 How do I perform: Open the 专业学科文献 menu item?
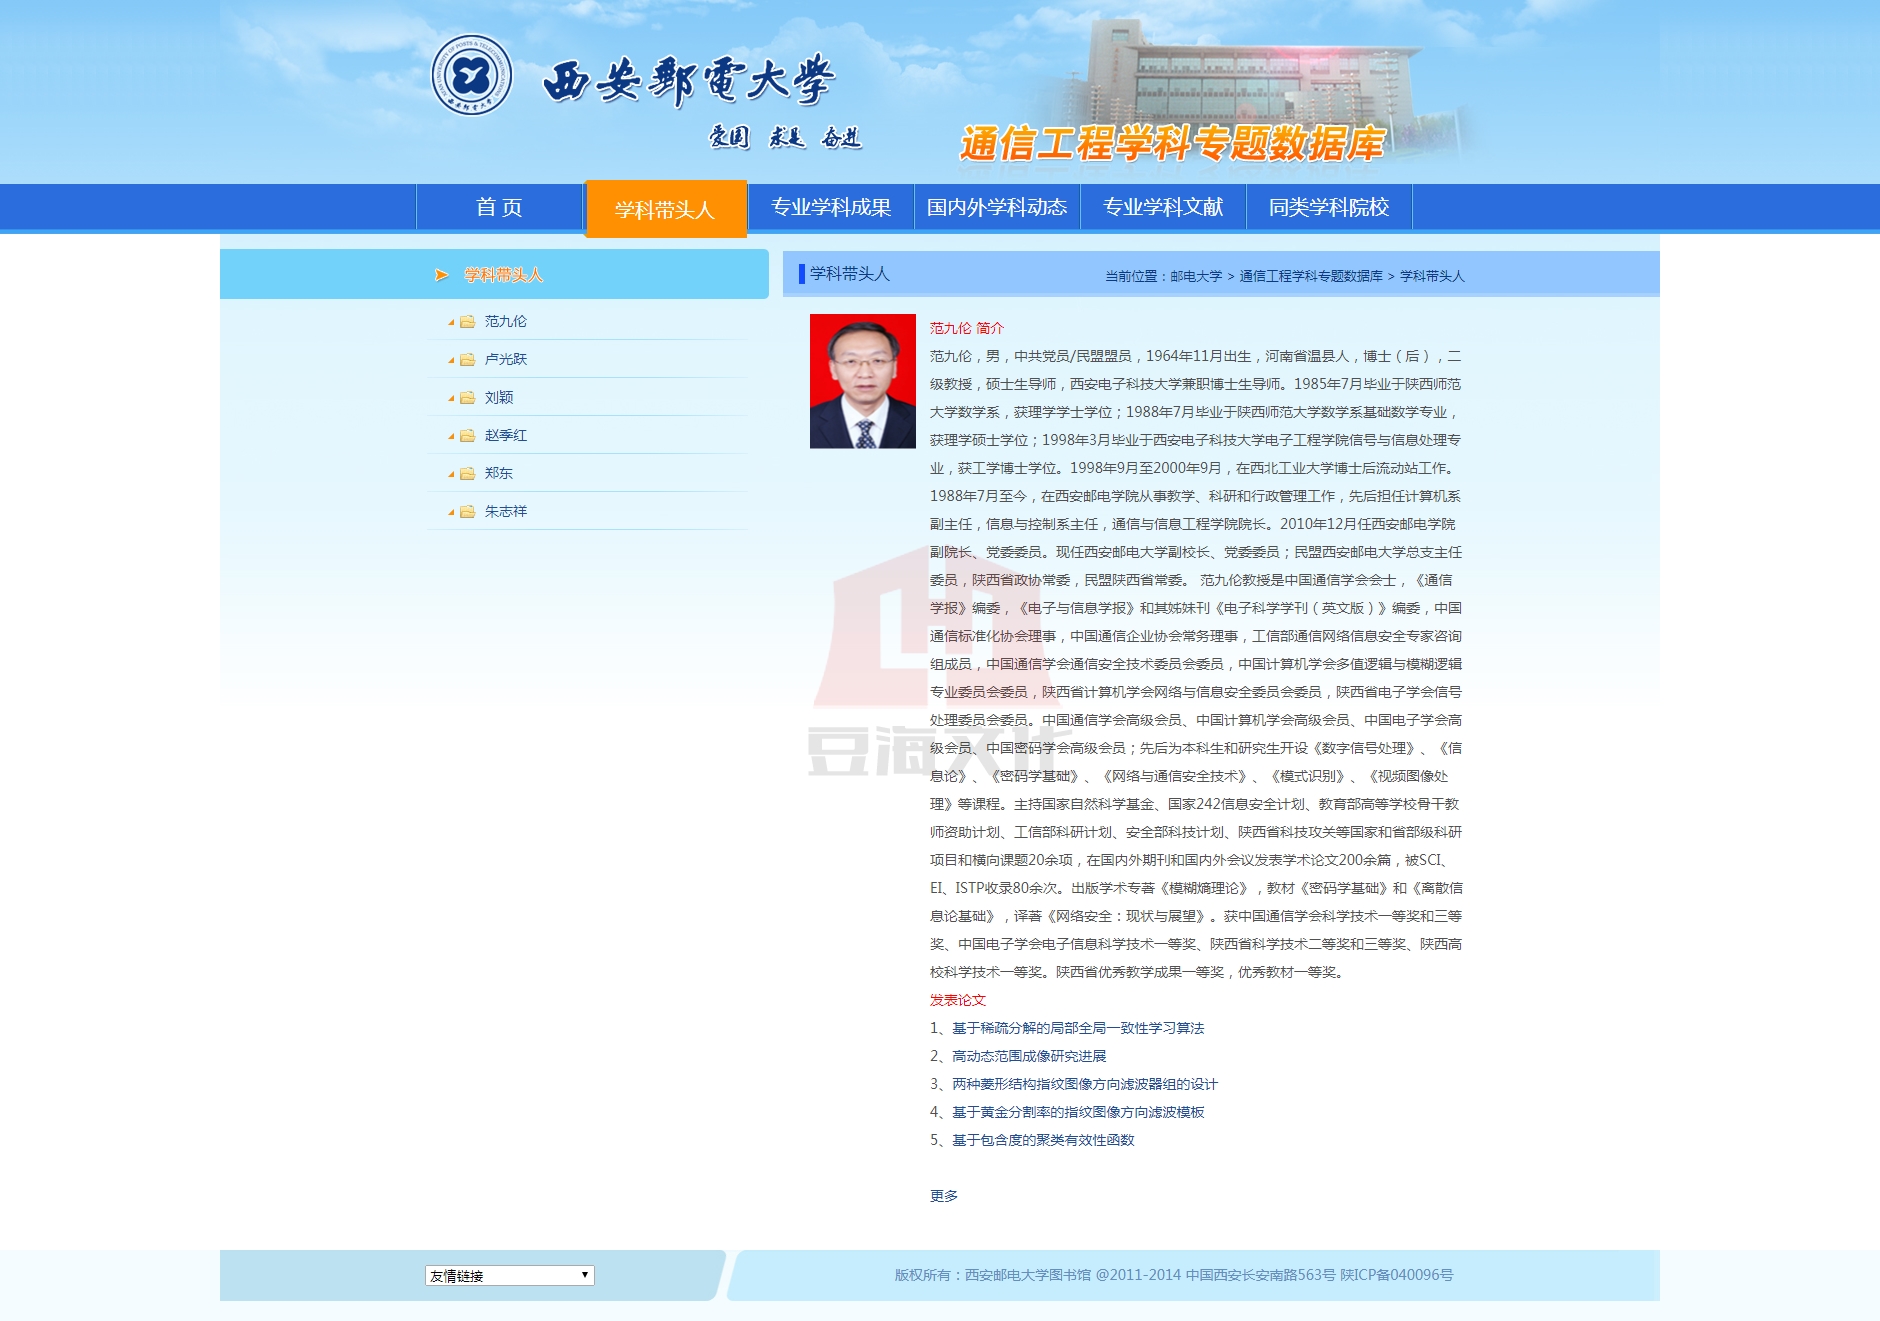(x=1163, y=207)
